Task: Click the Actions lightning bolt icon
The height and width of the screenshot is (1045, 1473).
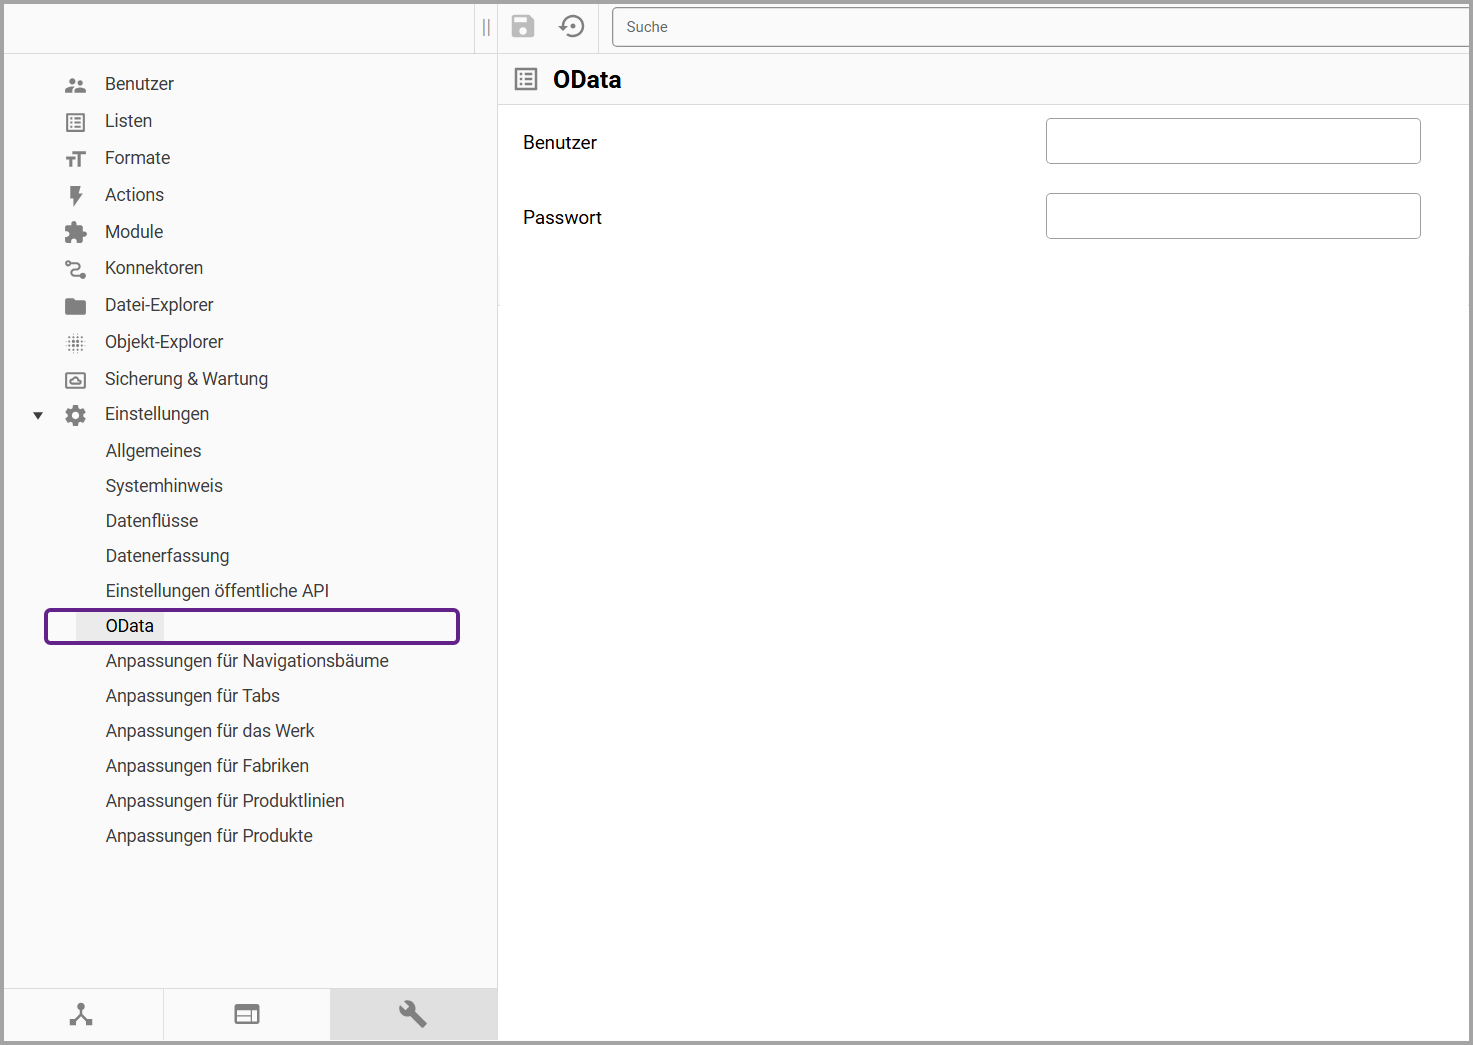Action: [76, 196]
